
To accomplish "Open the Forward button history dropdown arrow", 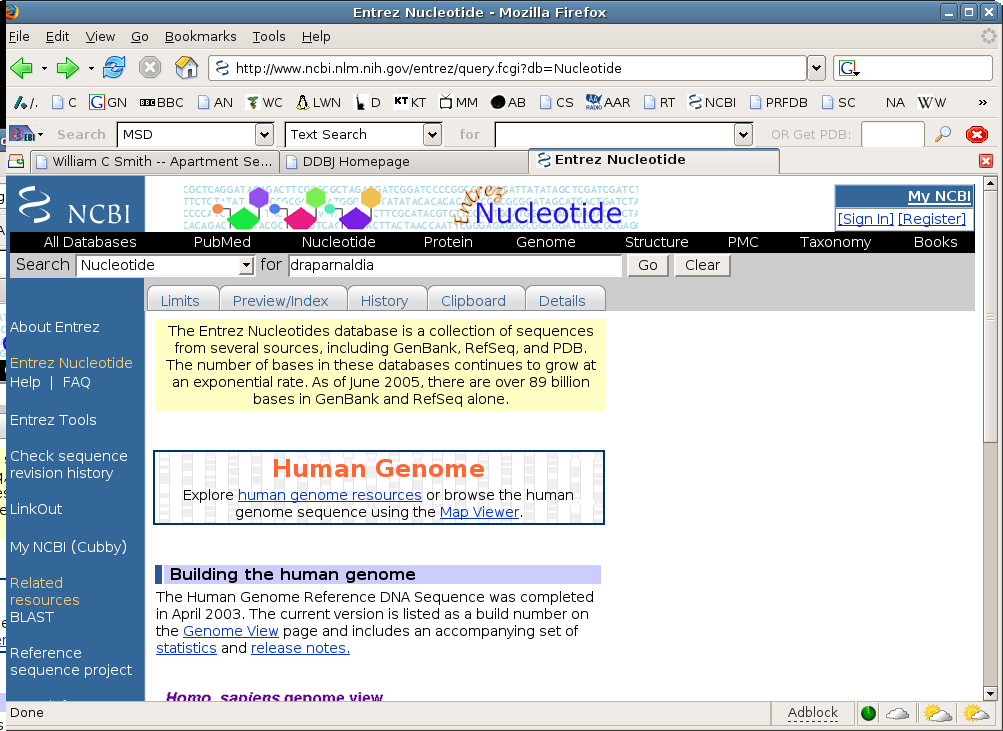I will 91,68.
